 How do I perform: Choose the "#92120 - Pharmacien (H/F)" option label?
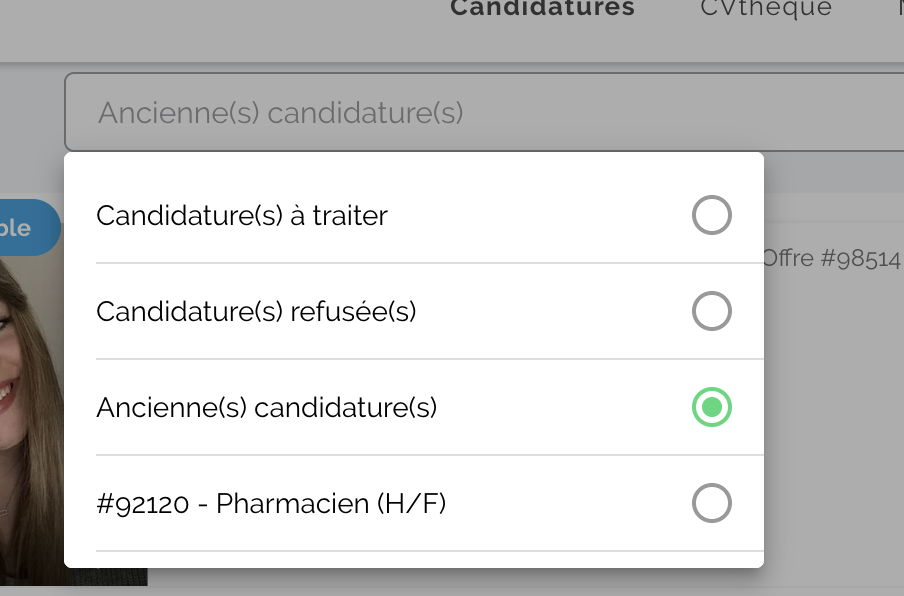[271, 503]
